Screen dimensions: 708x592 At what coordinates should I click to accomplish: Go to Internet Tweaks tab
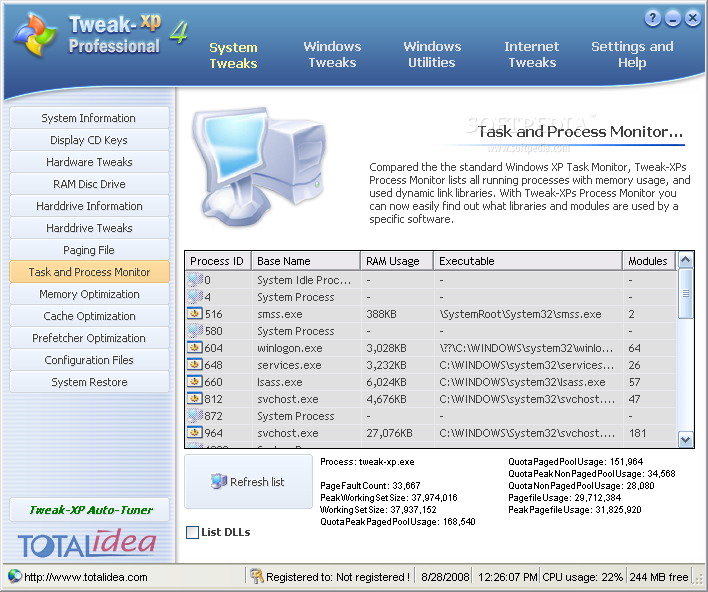(x=532, y=55)
